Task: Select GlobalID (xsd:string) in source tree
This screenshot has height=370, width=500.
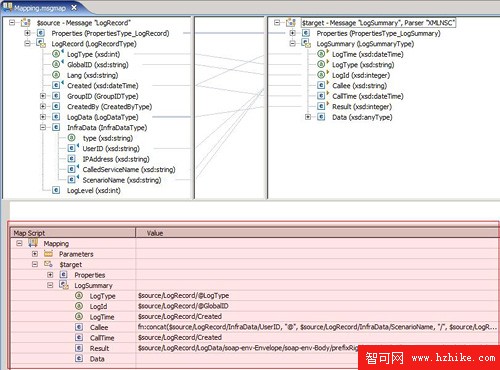Action: coord(98,65)
